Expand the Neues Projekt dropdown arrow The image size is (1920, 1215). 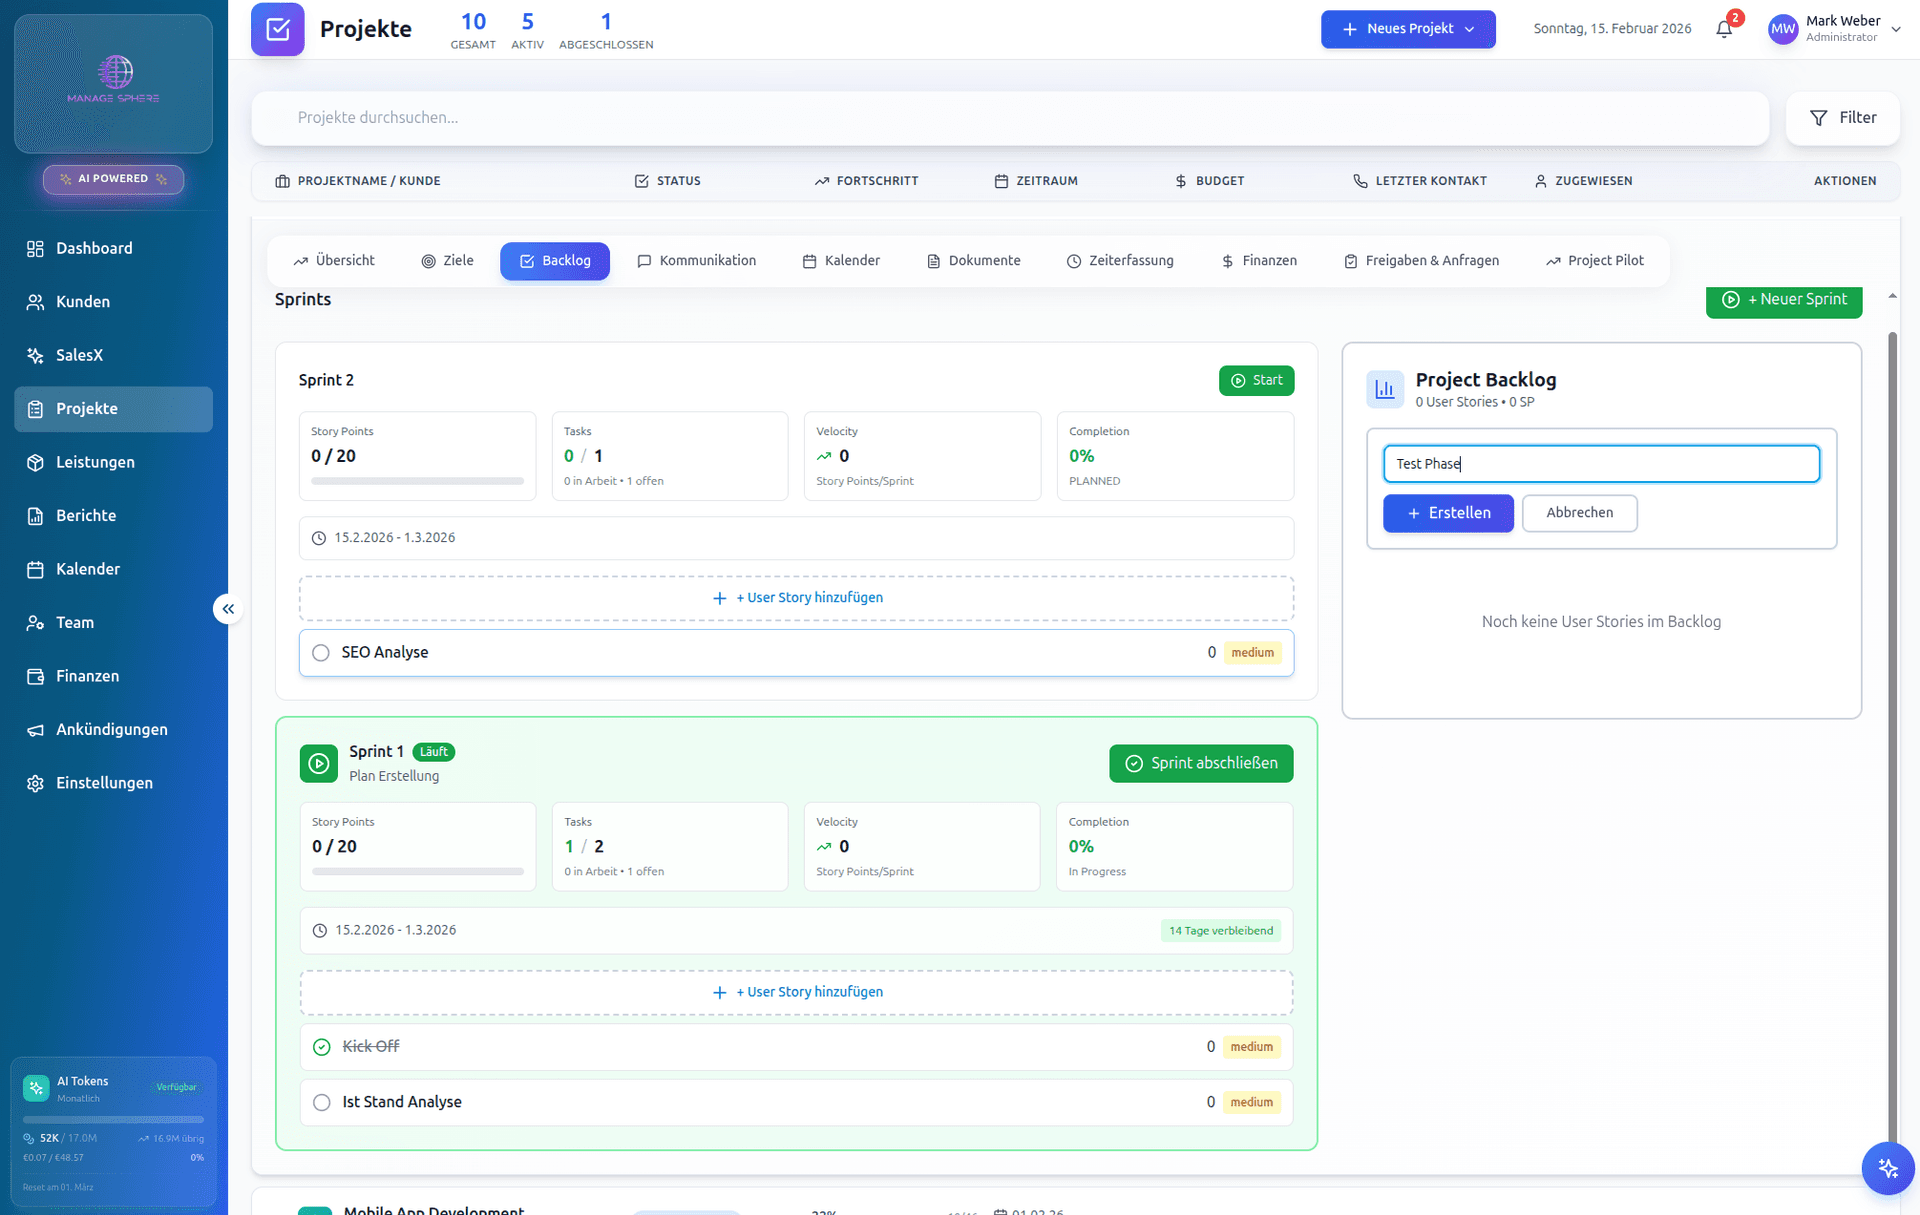(x=1468, y=29)
